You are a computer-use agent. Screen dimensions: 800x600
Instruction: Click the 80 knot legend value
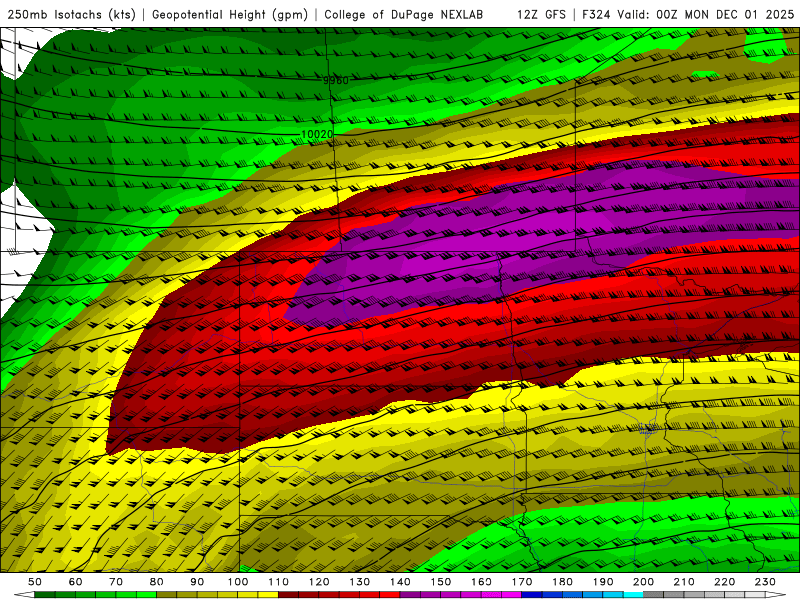coord(157,582)
